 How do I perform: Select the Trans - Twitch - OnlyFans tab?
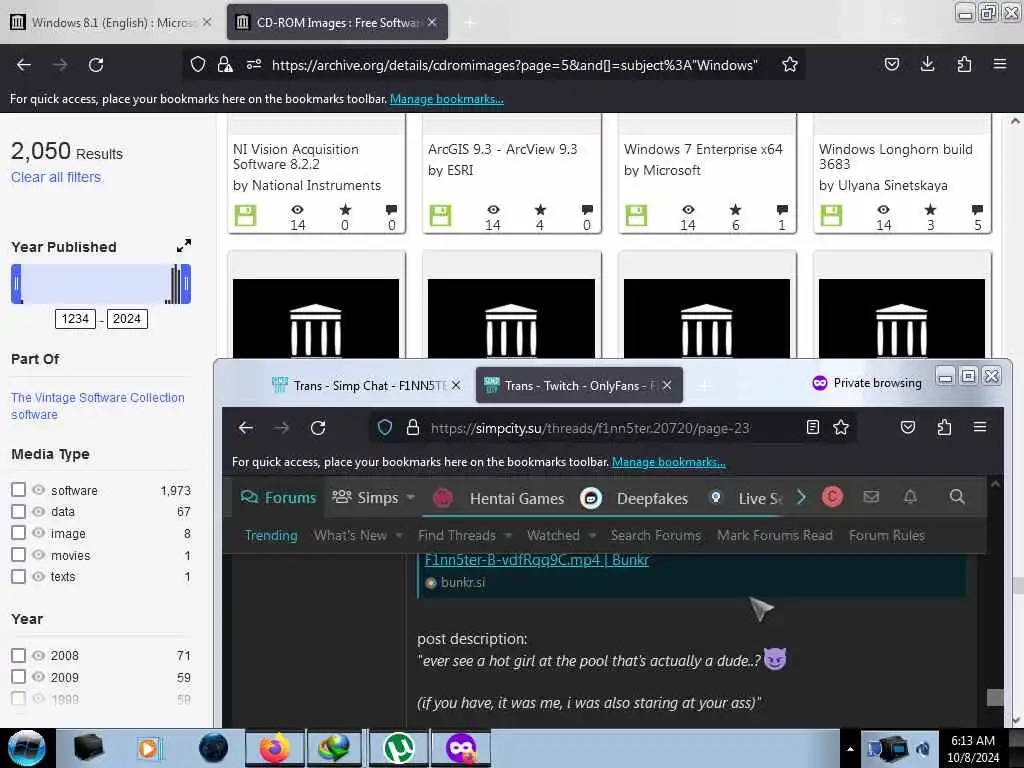[579, 385]
